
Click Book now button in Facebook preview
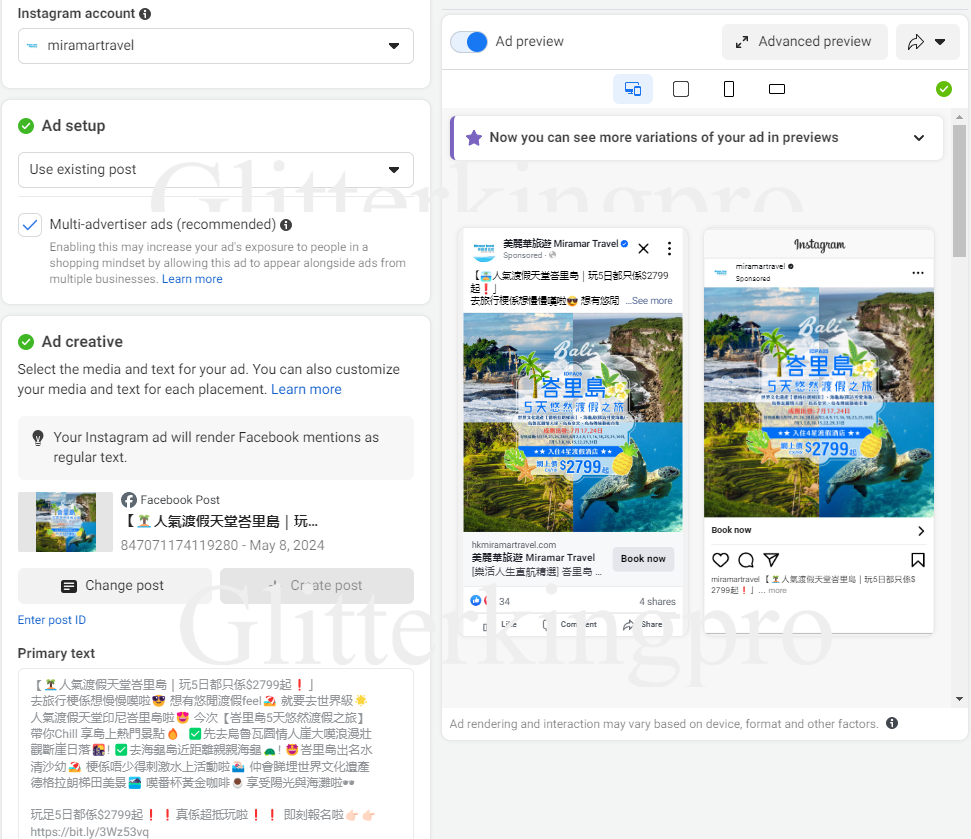tap(643, 559)
